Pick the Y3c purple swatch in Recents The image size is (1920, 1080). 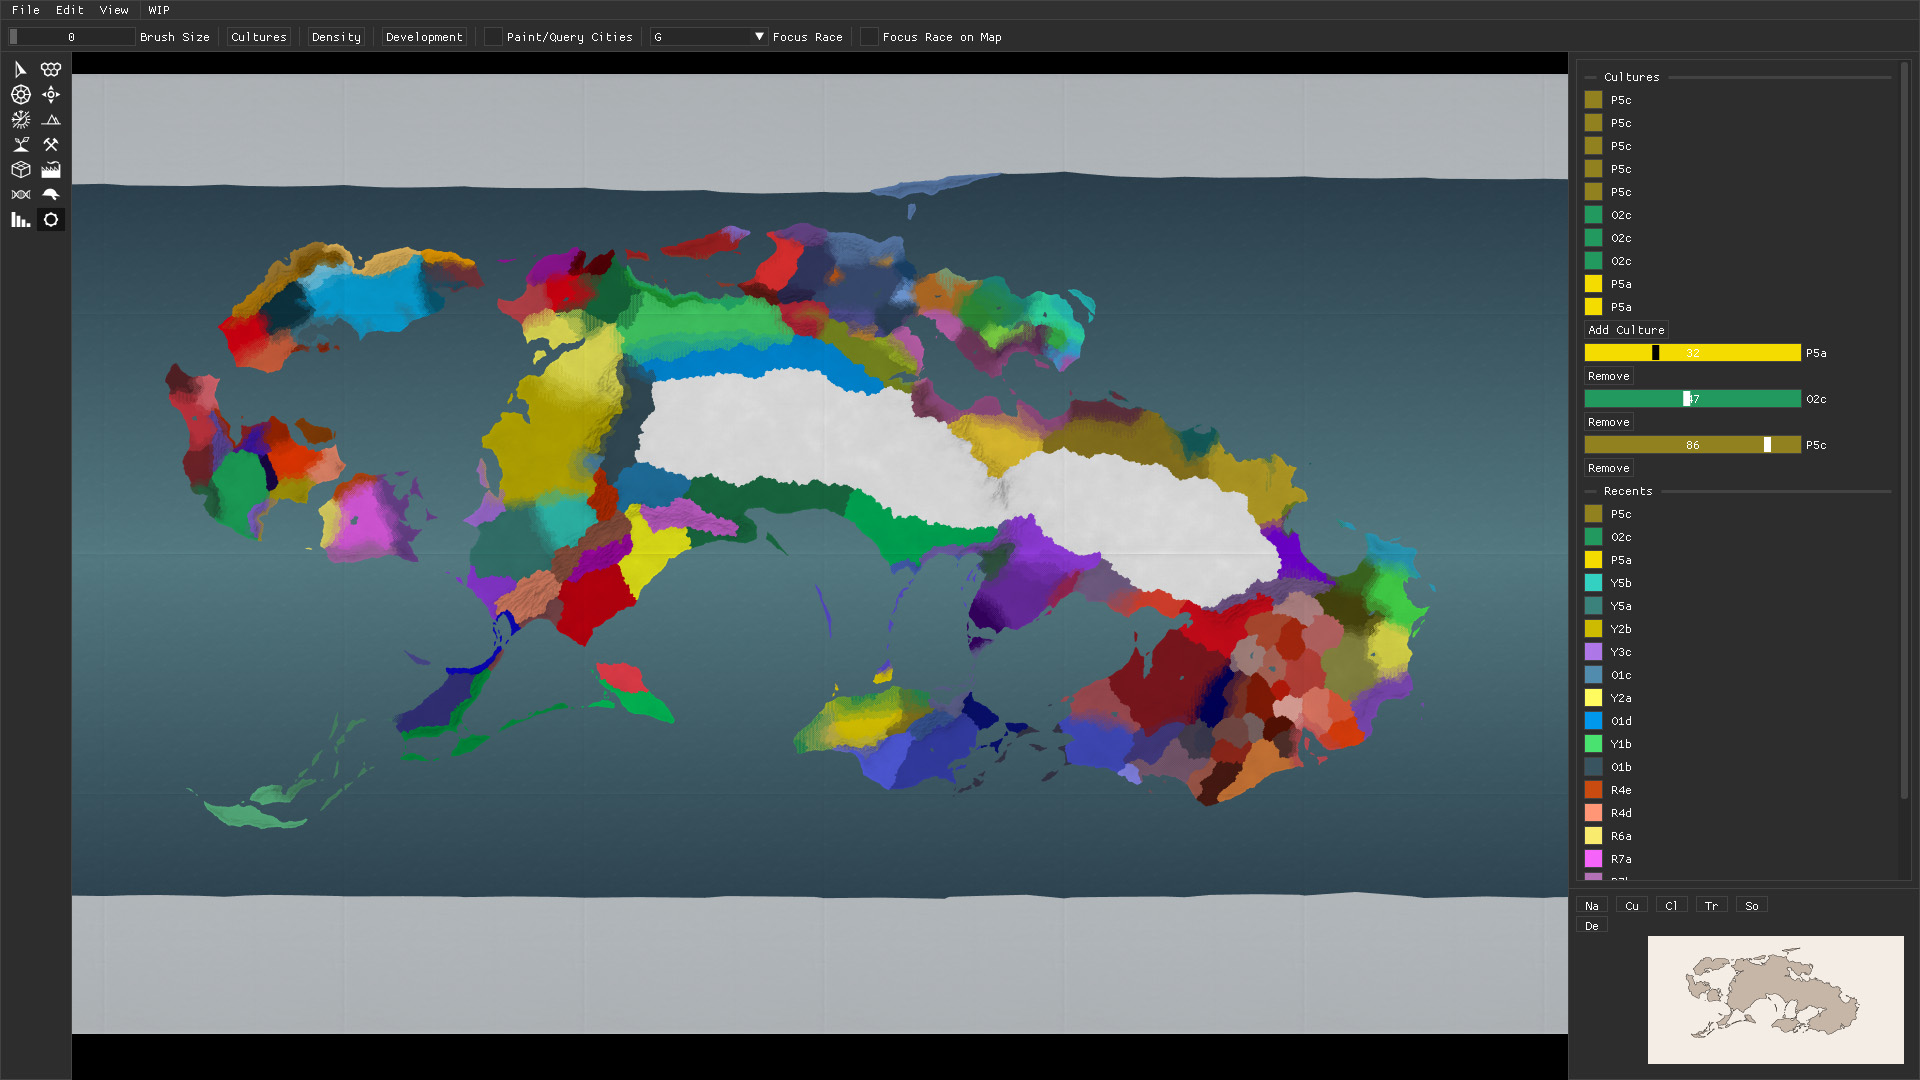tap(1593, 652)
